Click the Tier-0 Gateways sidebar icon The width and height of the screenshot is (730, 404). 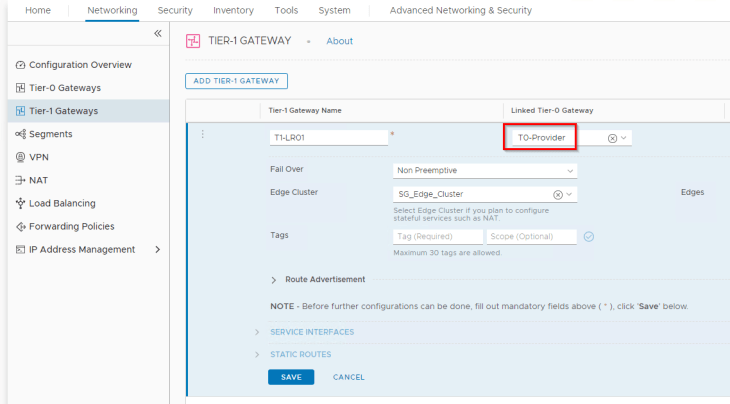tap(20, 88)
